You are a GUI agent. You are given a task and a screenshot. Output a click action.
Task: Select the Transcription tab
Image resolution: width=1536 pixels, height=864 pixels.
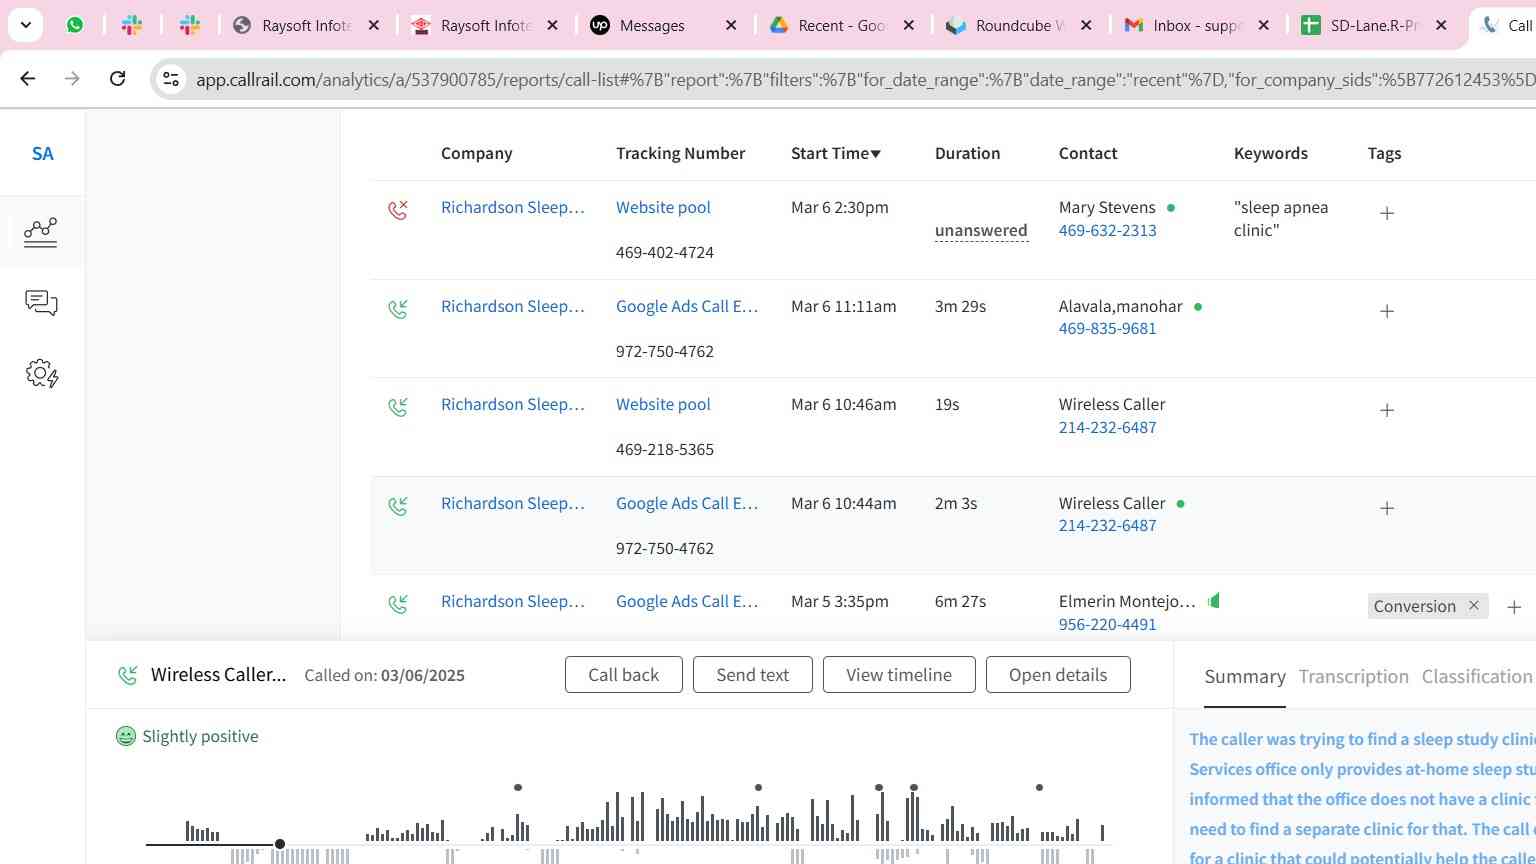tap(1353, 677)
